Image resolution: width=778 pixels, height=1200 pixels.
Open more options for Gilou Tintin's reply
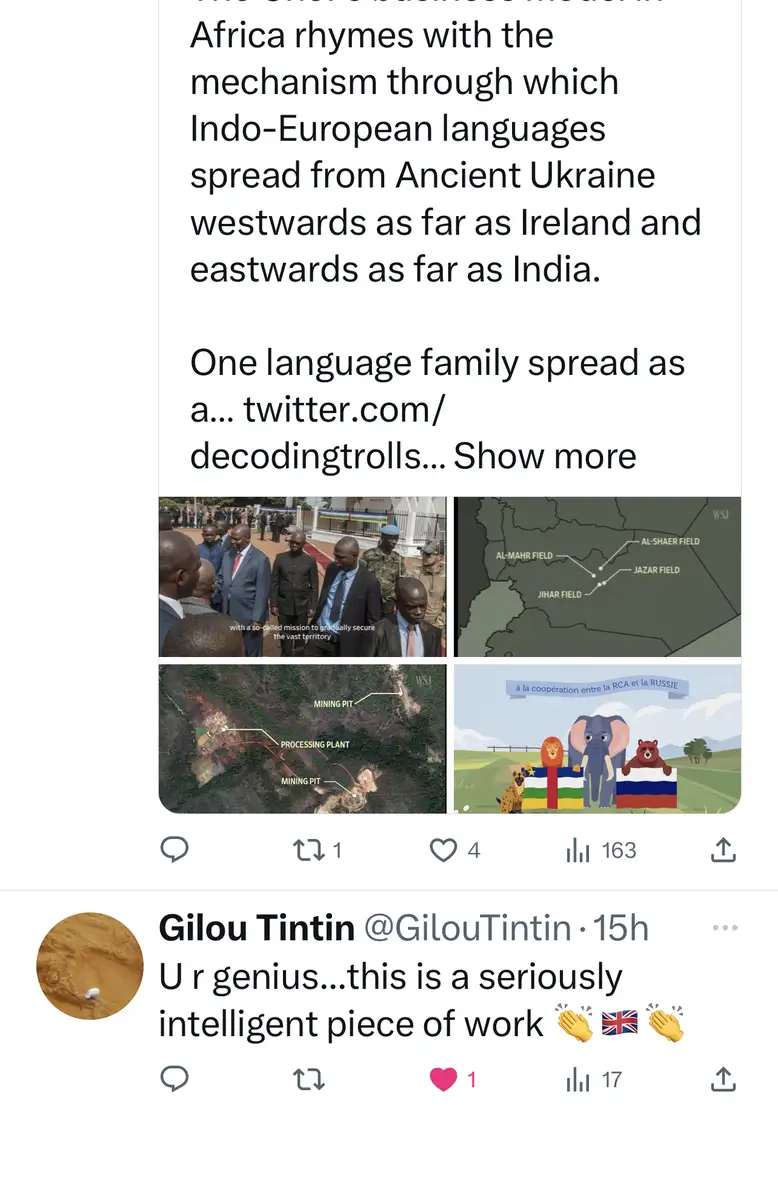pos(724,928)
